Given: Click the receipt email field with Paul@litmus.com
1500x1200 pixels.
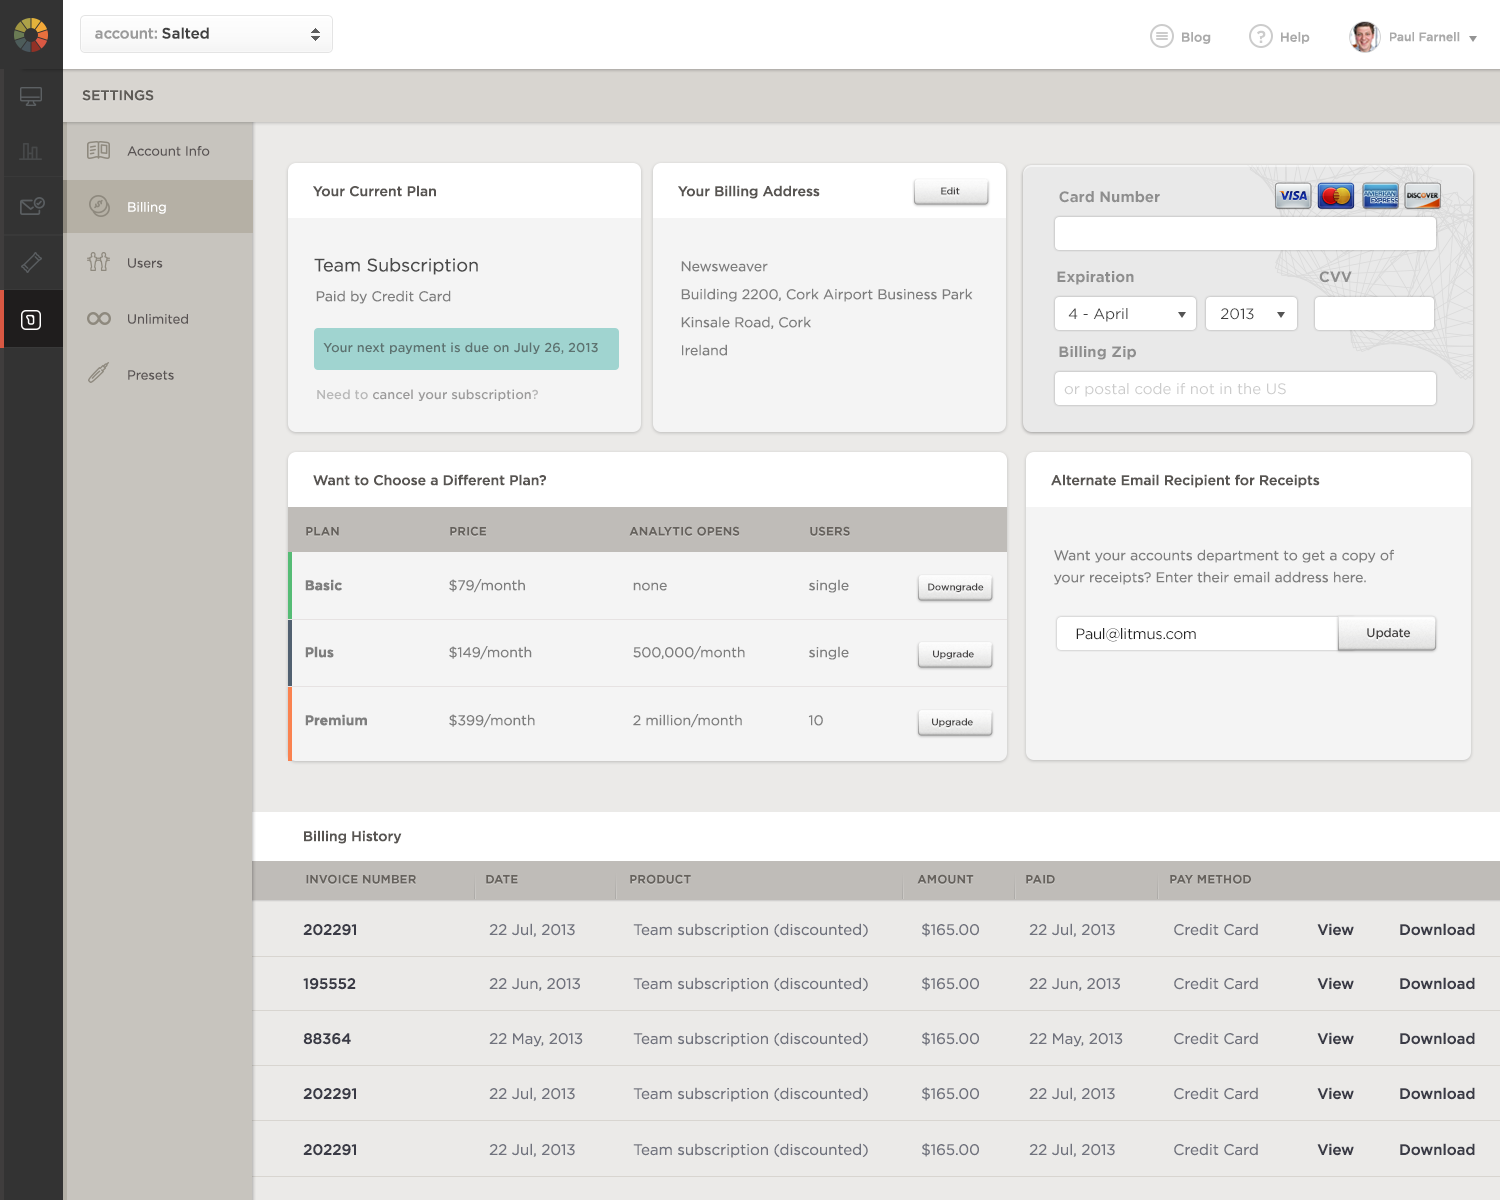Looking at the screenshot, I should (1196, 634).
